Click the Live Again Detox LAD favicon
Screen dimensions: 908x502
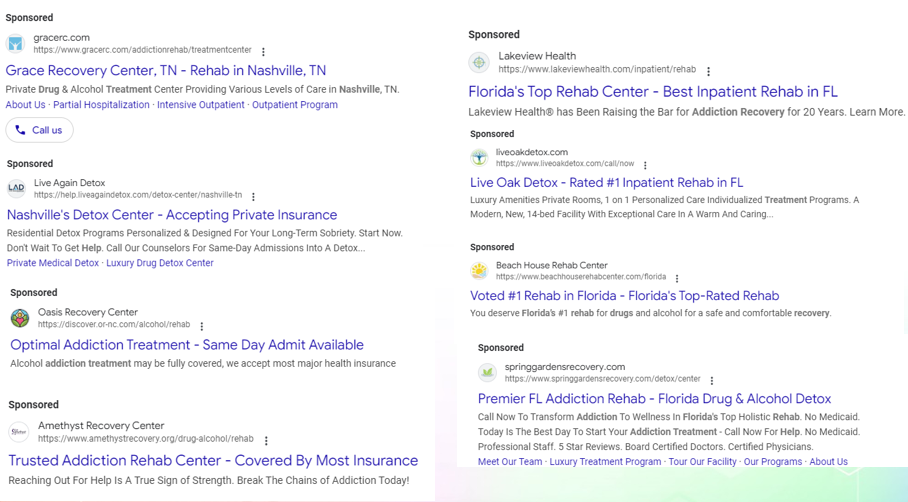16,188
